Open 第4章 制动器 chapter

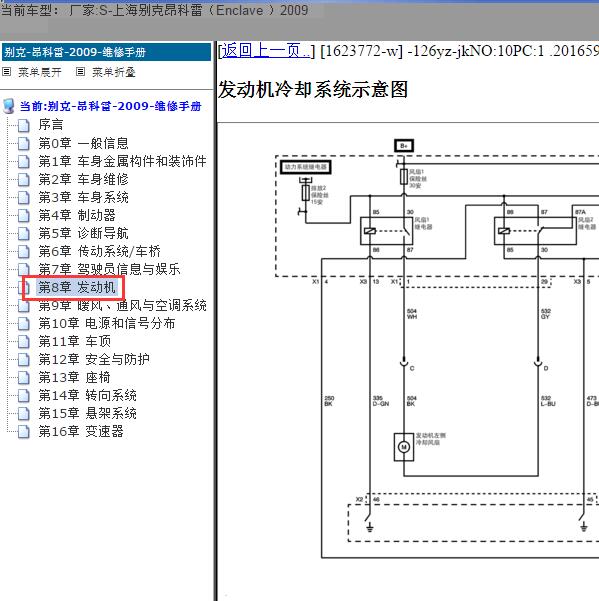coord(77,215)
